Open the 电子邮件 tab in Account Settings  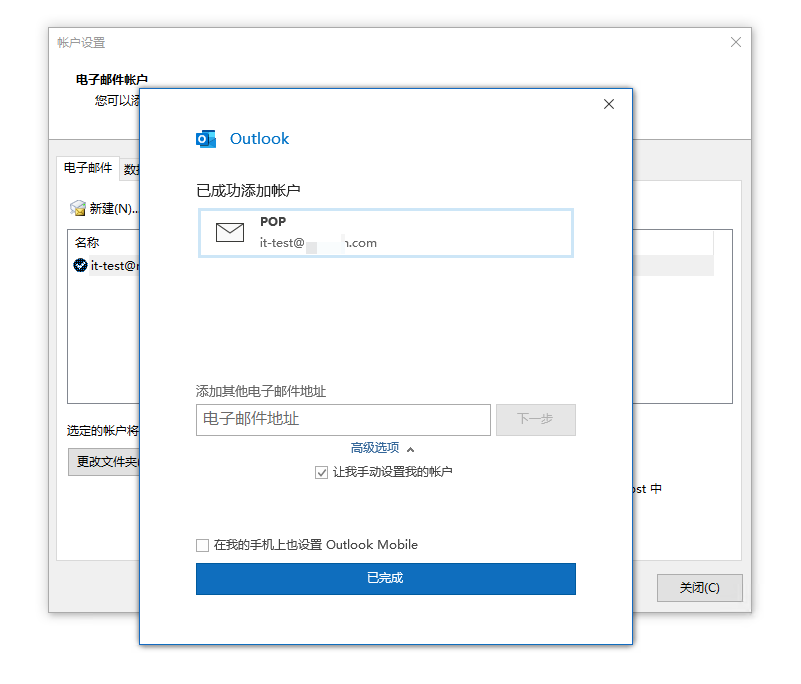[88, 168]
